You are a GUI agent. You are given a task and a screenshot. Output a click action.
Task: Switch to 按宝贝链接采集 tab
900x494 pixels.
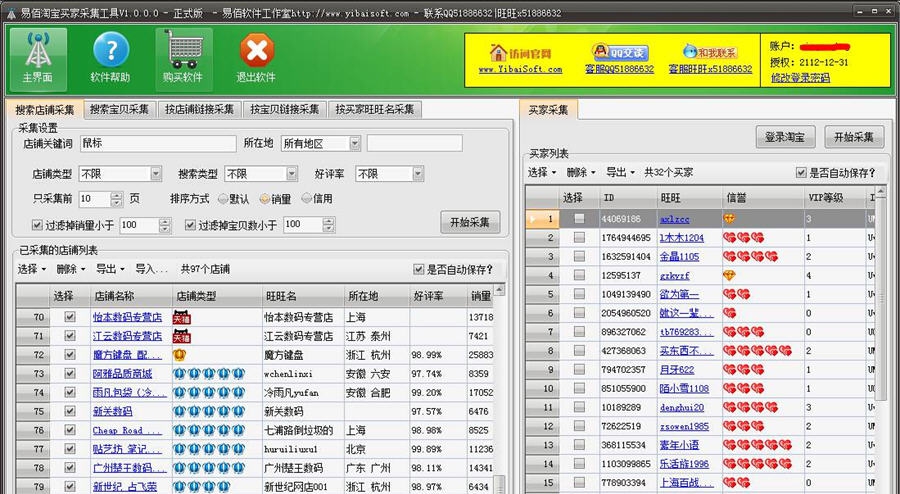coord(285,110)
